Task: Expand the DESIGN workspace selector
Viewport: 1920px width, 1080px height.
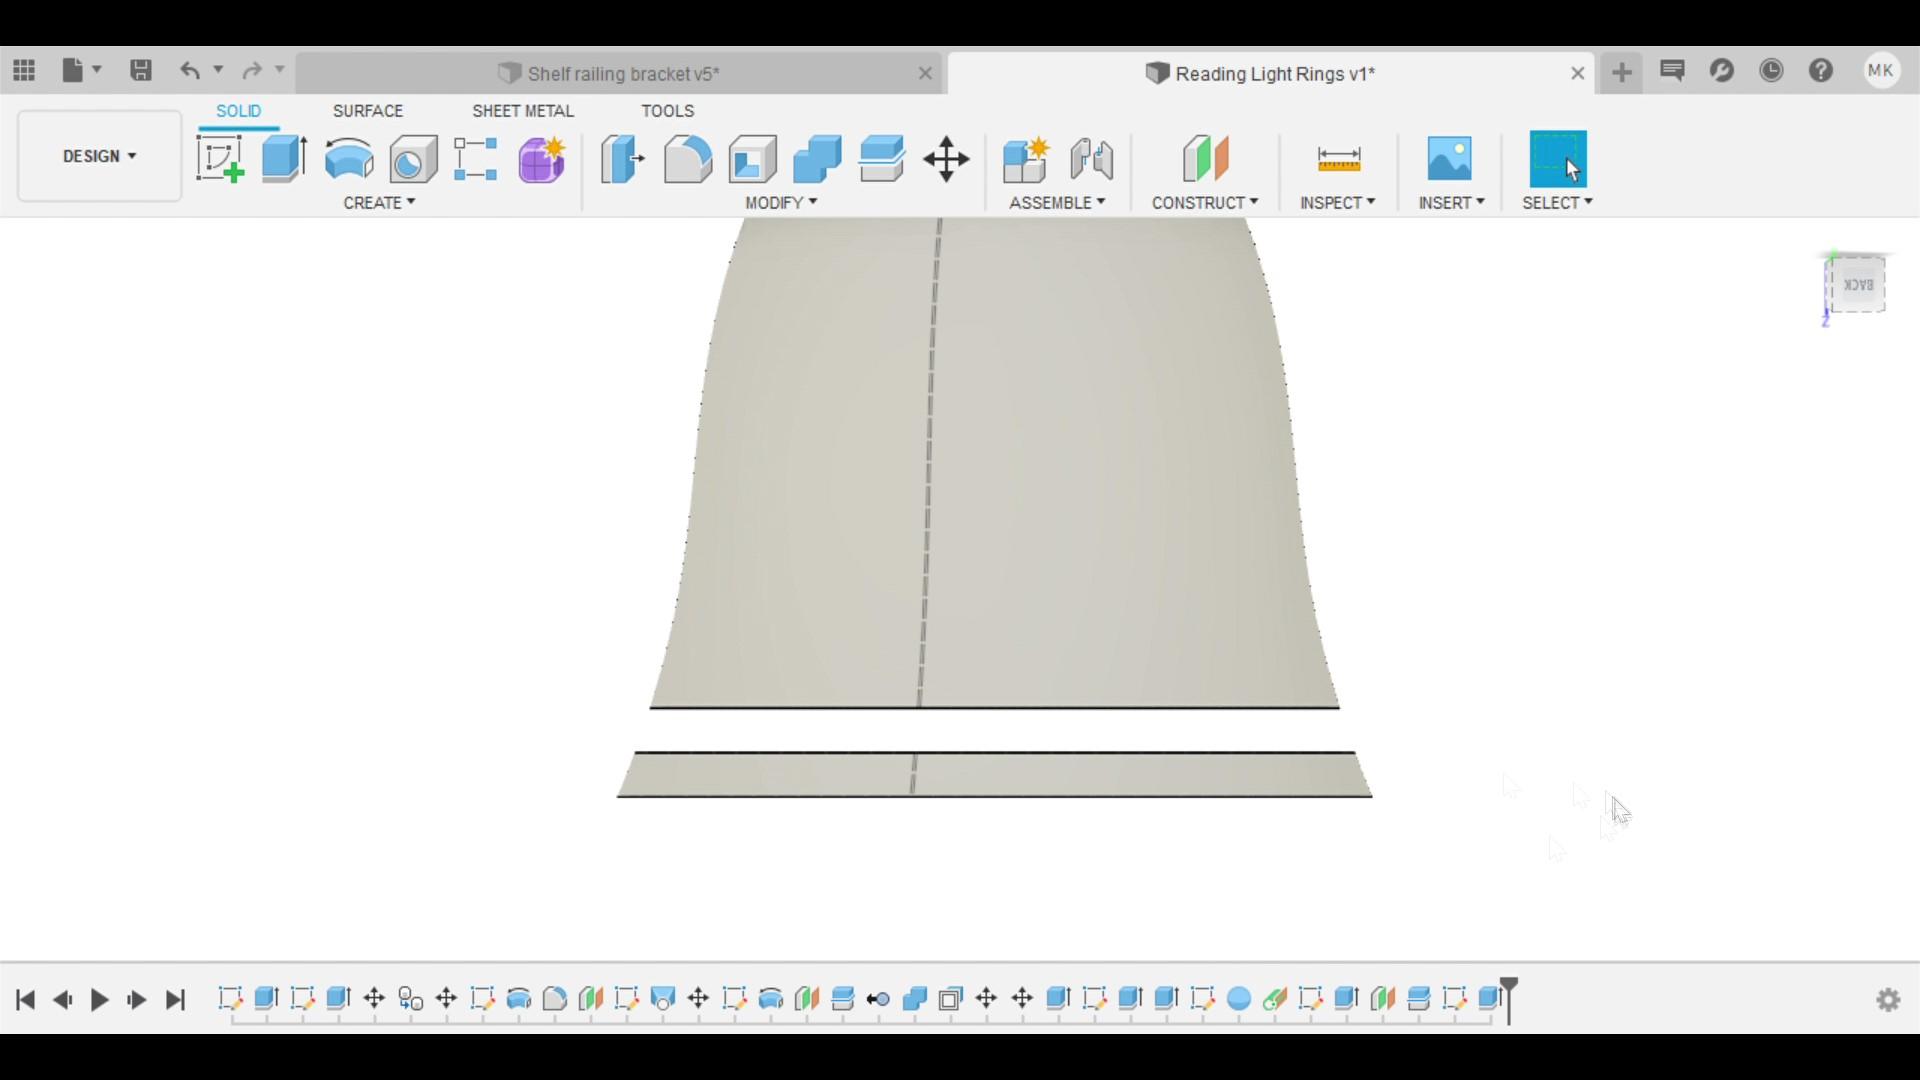Action: point(98,155)
